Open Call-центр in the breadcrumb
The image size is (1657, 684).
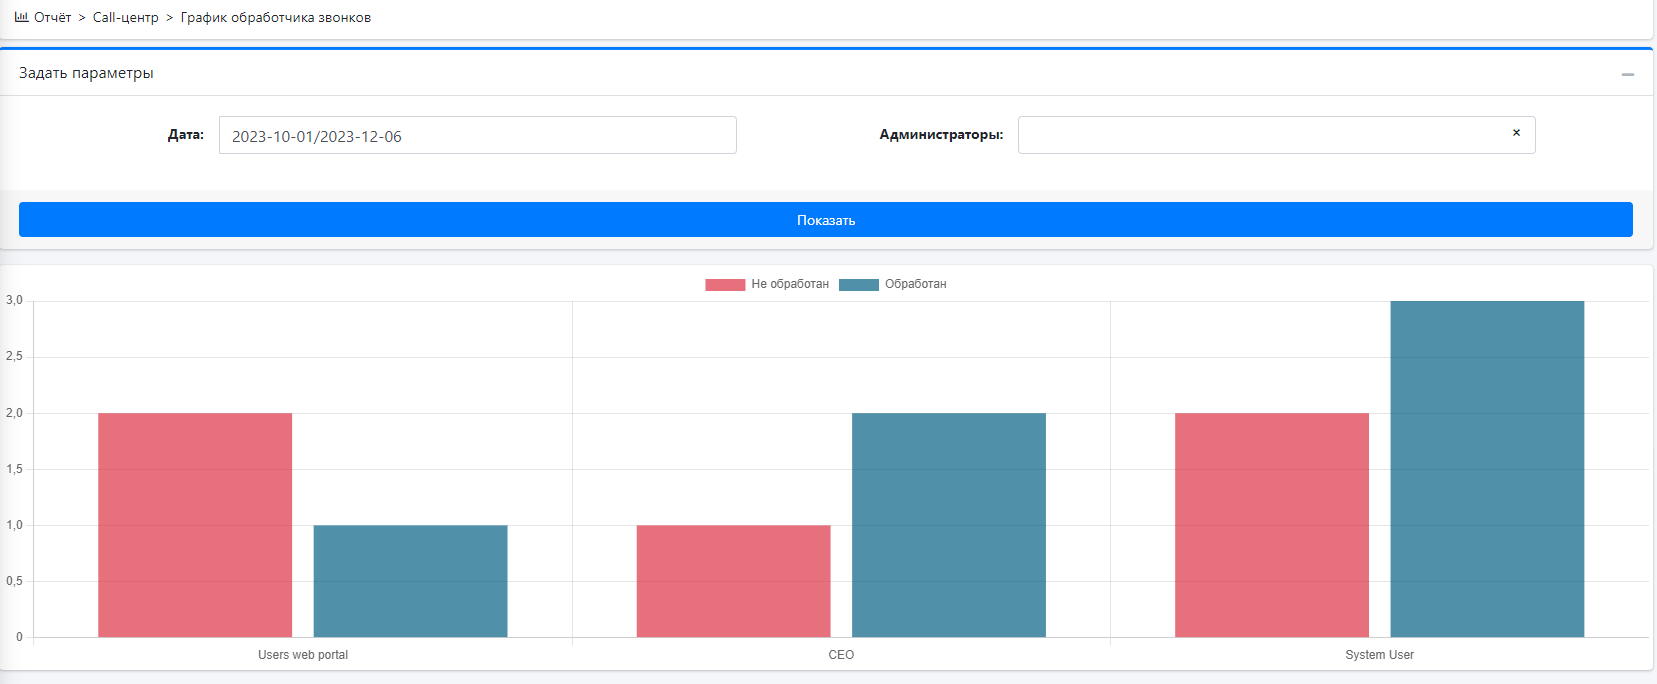pyautogui.click(x=125, y=18)
